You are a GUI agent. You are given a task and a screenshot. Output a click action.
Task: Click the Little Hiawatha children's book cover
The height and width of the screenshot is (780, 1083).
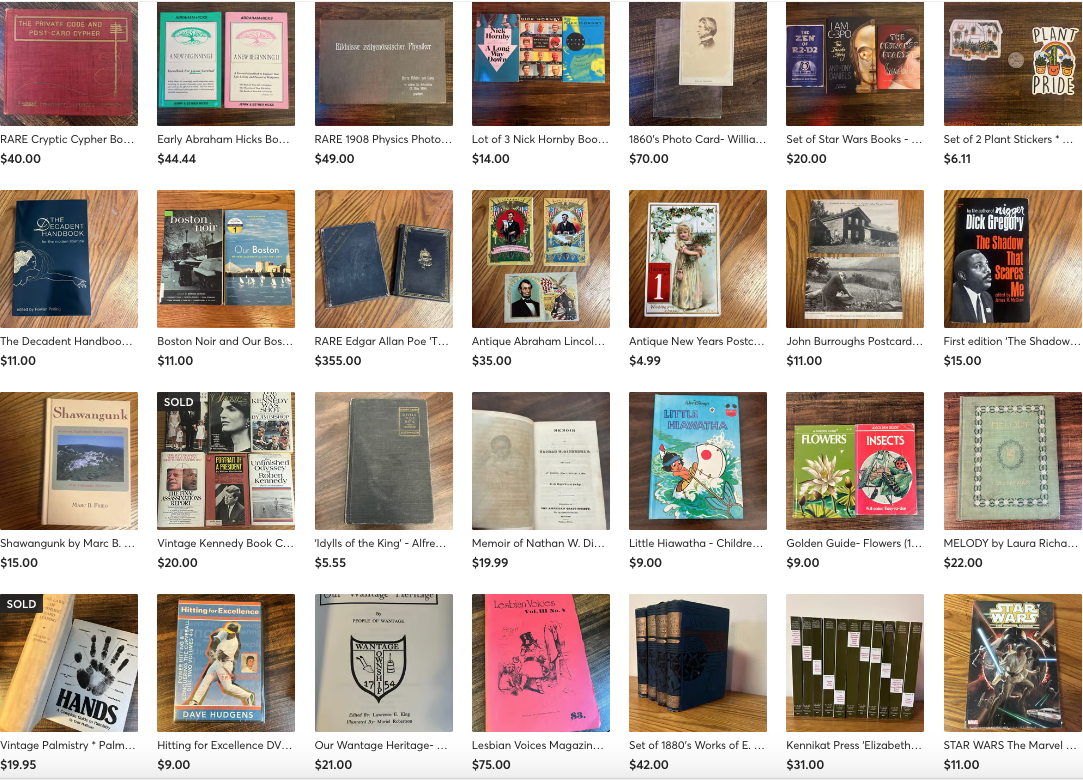pyautogui.click(x=698, y=461)
